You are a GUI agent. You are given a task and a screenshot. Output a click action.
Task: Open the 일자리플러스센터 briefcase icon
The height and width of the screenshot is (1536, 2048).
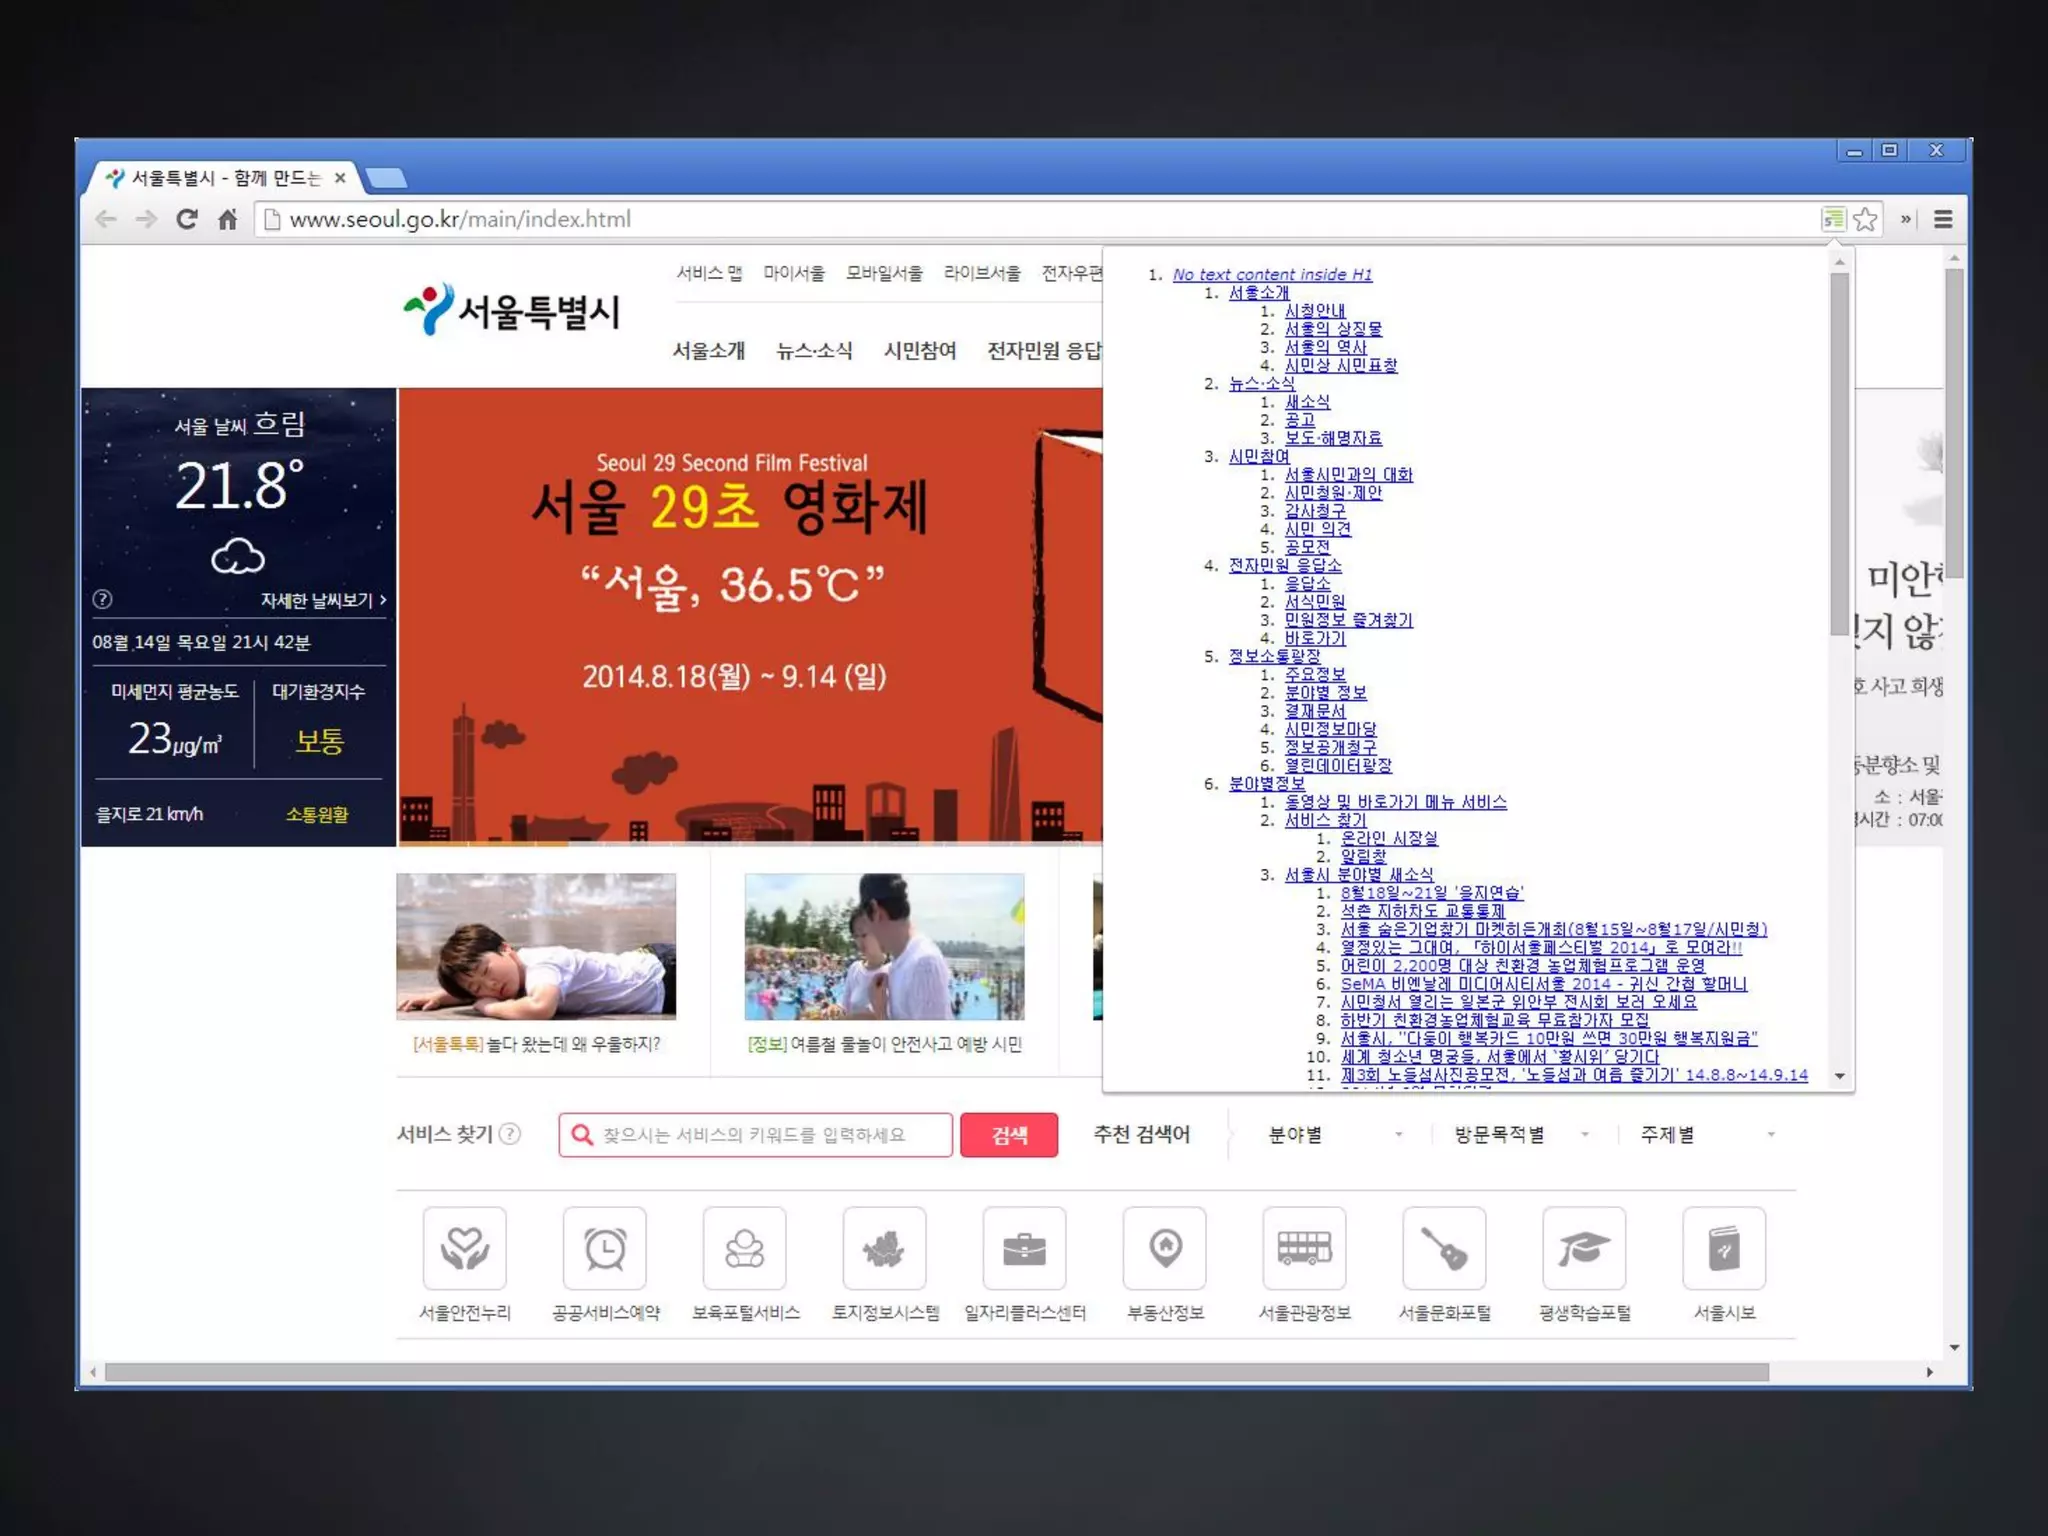point(1024,1248)
